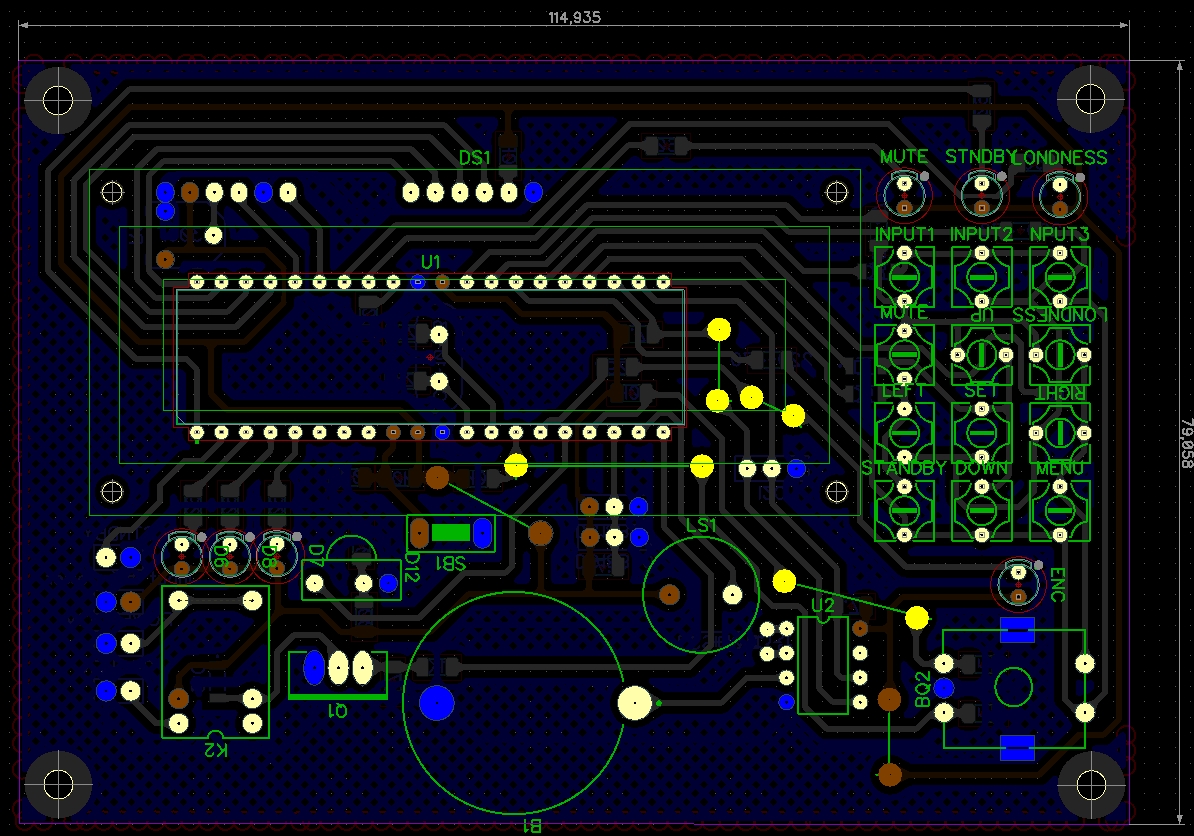Screen dimensions: 1194x836
Task: Click the Q1 transistor designator label
Action: pyautogui.click(x=337, y=710)
